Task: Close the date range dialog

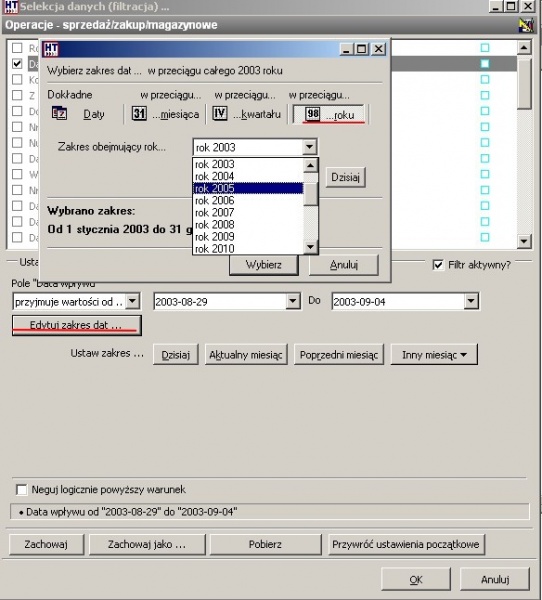Action: coord(379,49)
